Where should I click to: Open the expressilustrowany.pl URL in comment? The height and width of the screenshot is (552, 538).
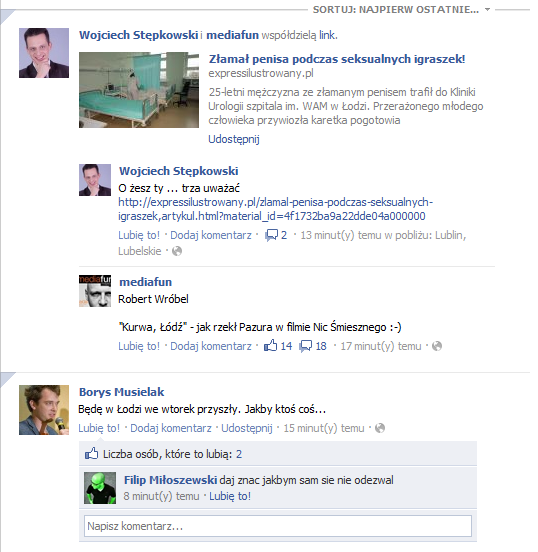275,209
